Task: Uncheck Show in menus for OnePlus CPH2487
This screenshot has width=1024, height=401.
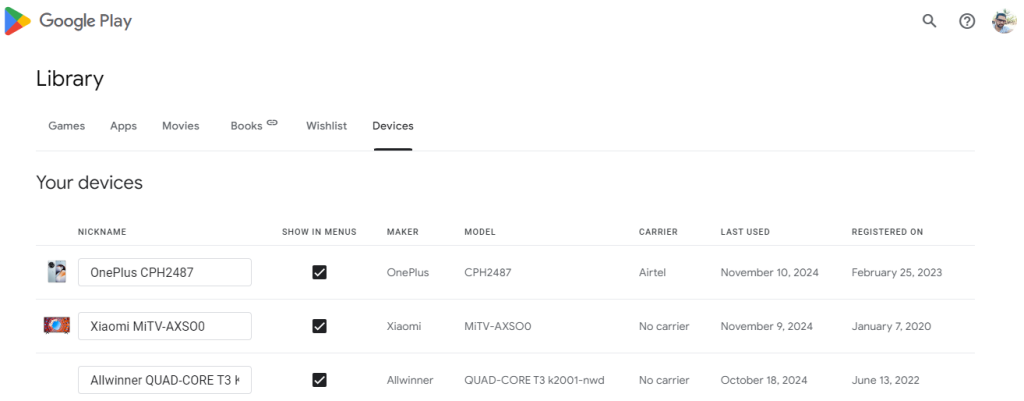Action: click(x=319, y=272)
